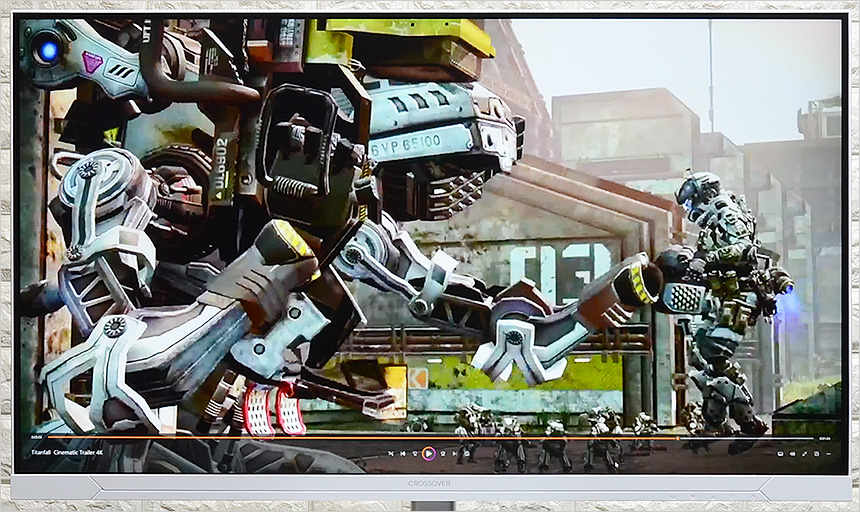The width and height of the screenshot is (860, 512).
Task: Click the total duration time label
Action: 824,437
